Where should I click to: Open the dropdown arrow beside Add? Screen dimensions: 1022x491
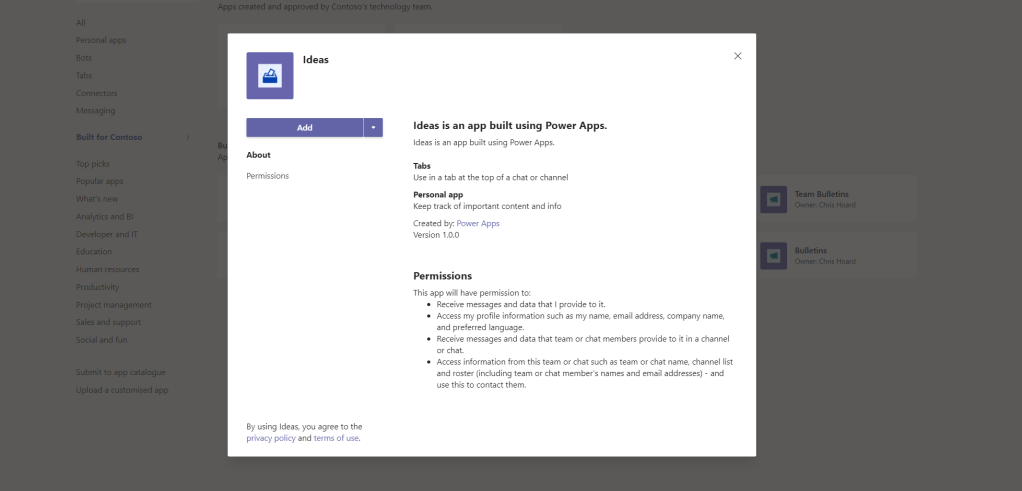[373, 128]
